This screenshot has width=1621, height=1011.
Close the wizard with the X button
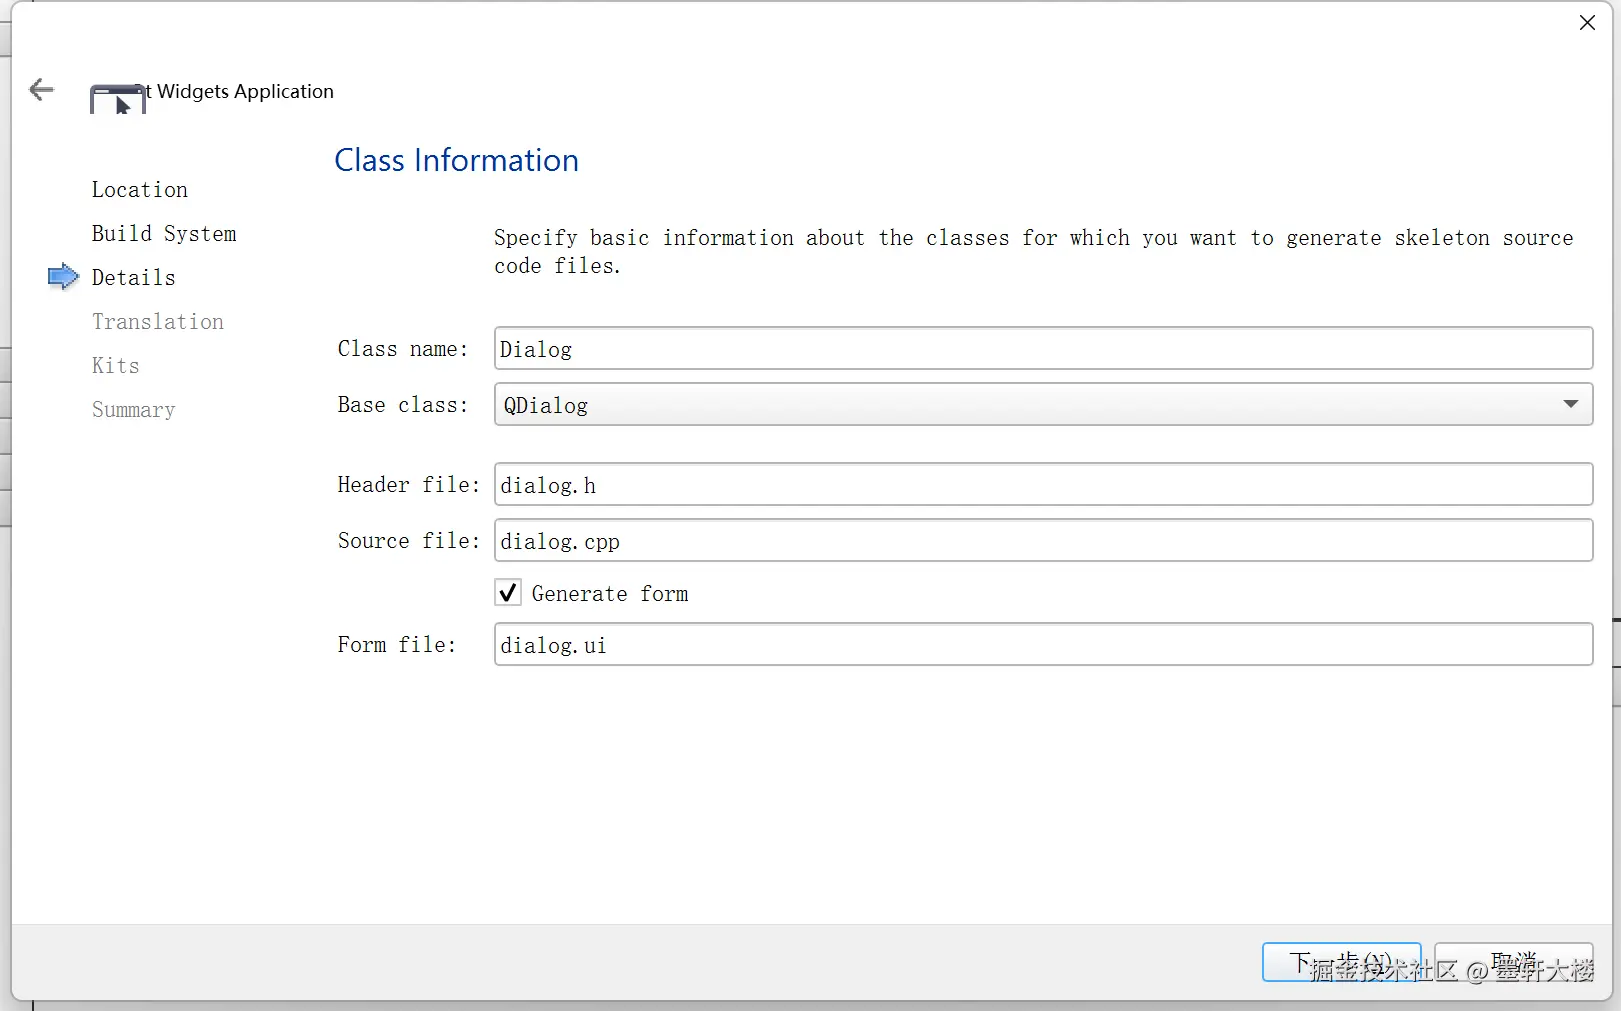click(1587, 23)
